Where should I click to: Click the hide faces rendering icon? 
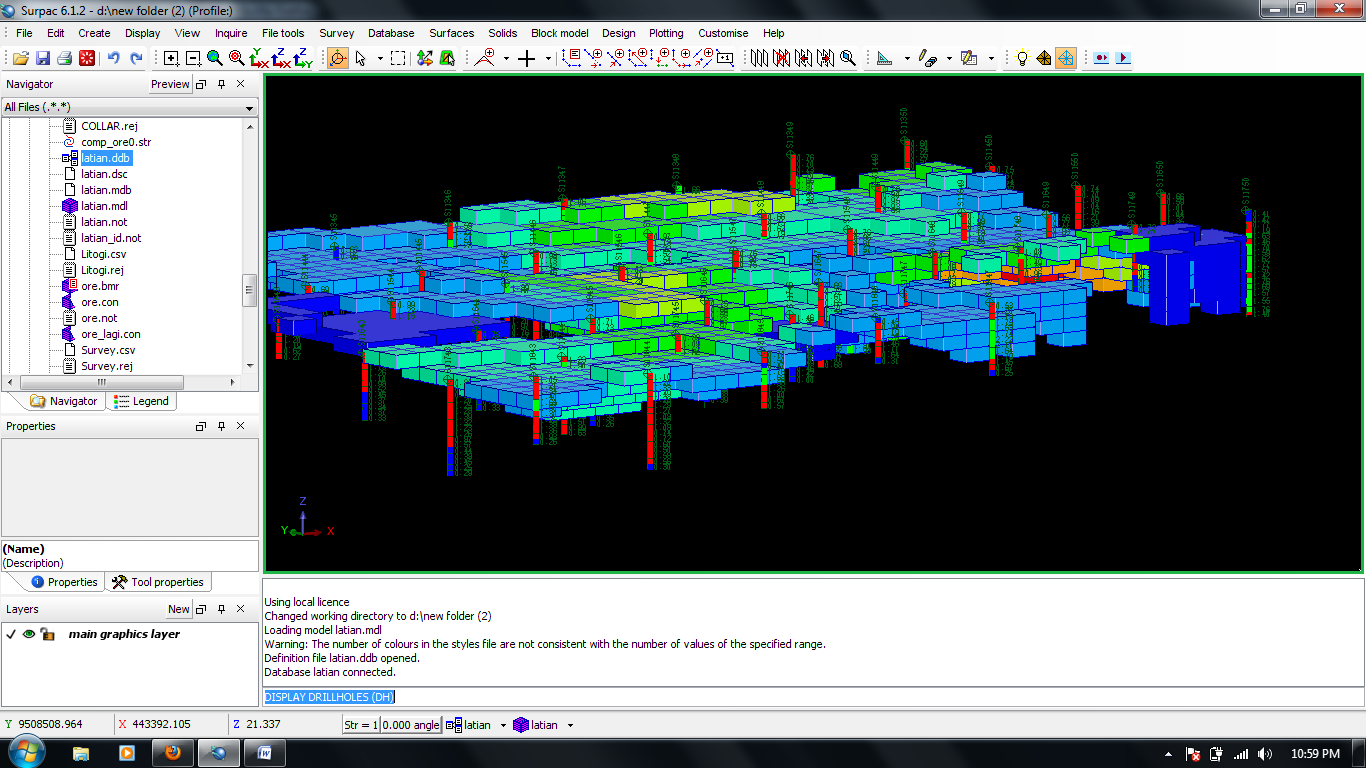1043,58
